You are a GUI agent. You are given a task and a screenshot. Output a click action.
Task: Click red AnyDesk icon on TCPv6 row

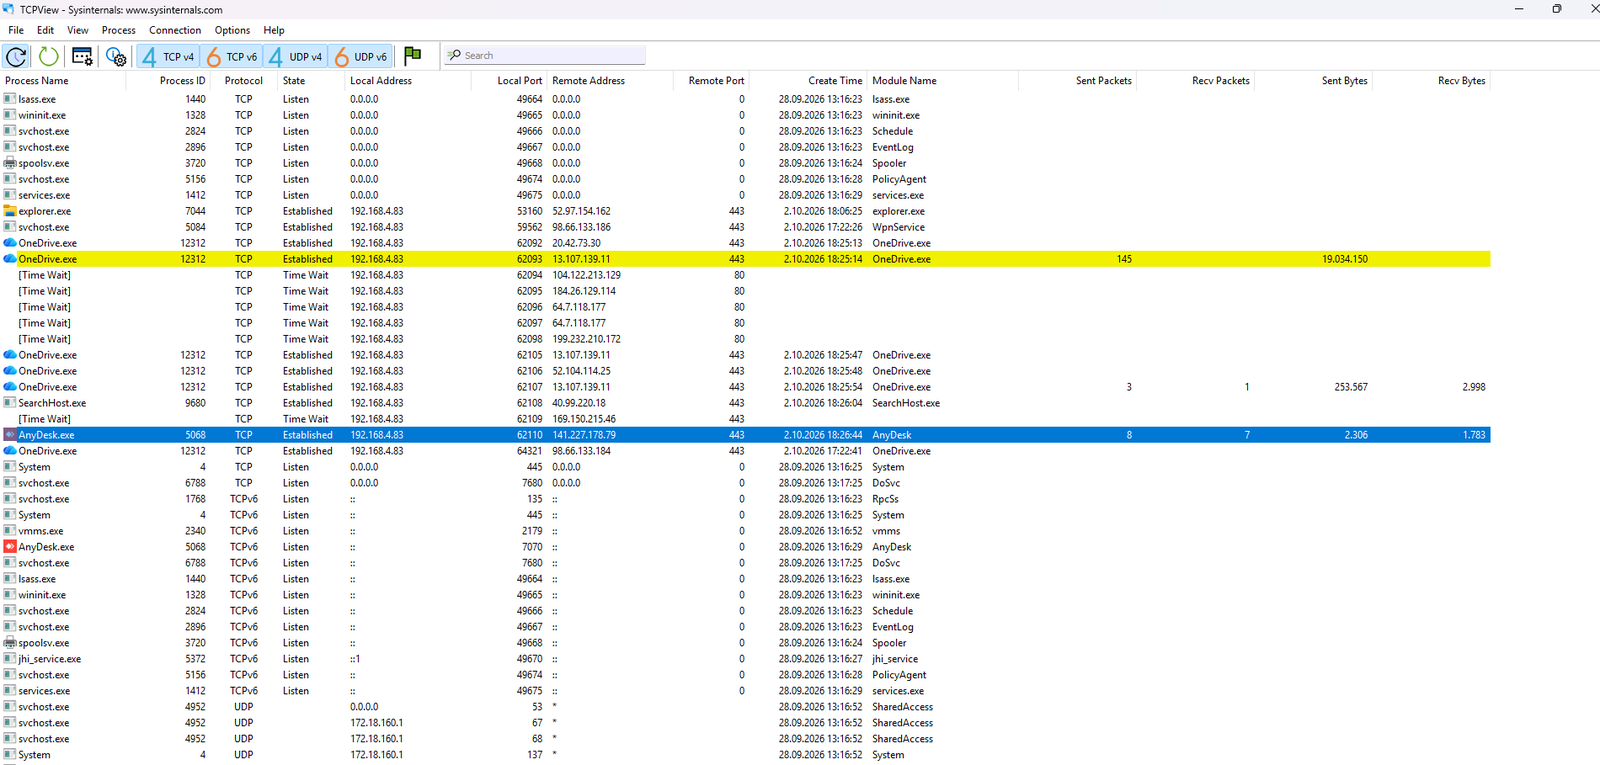(x=10, y=547)
